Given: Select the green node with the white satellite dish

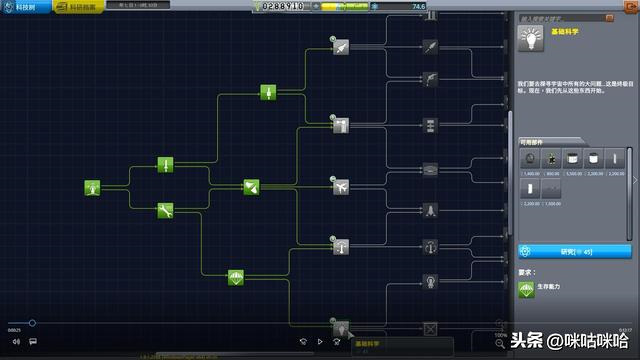Looking at the screenshot, I should 251,187.
